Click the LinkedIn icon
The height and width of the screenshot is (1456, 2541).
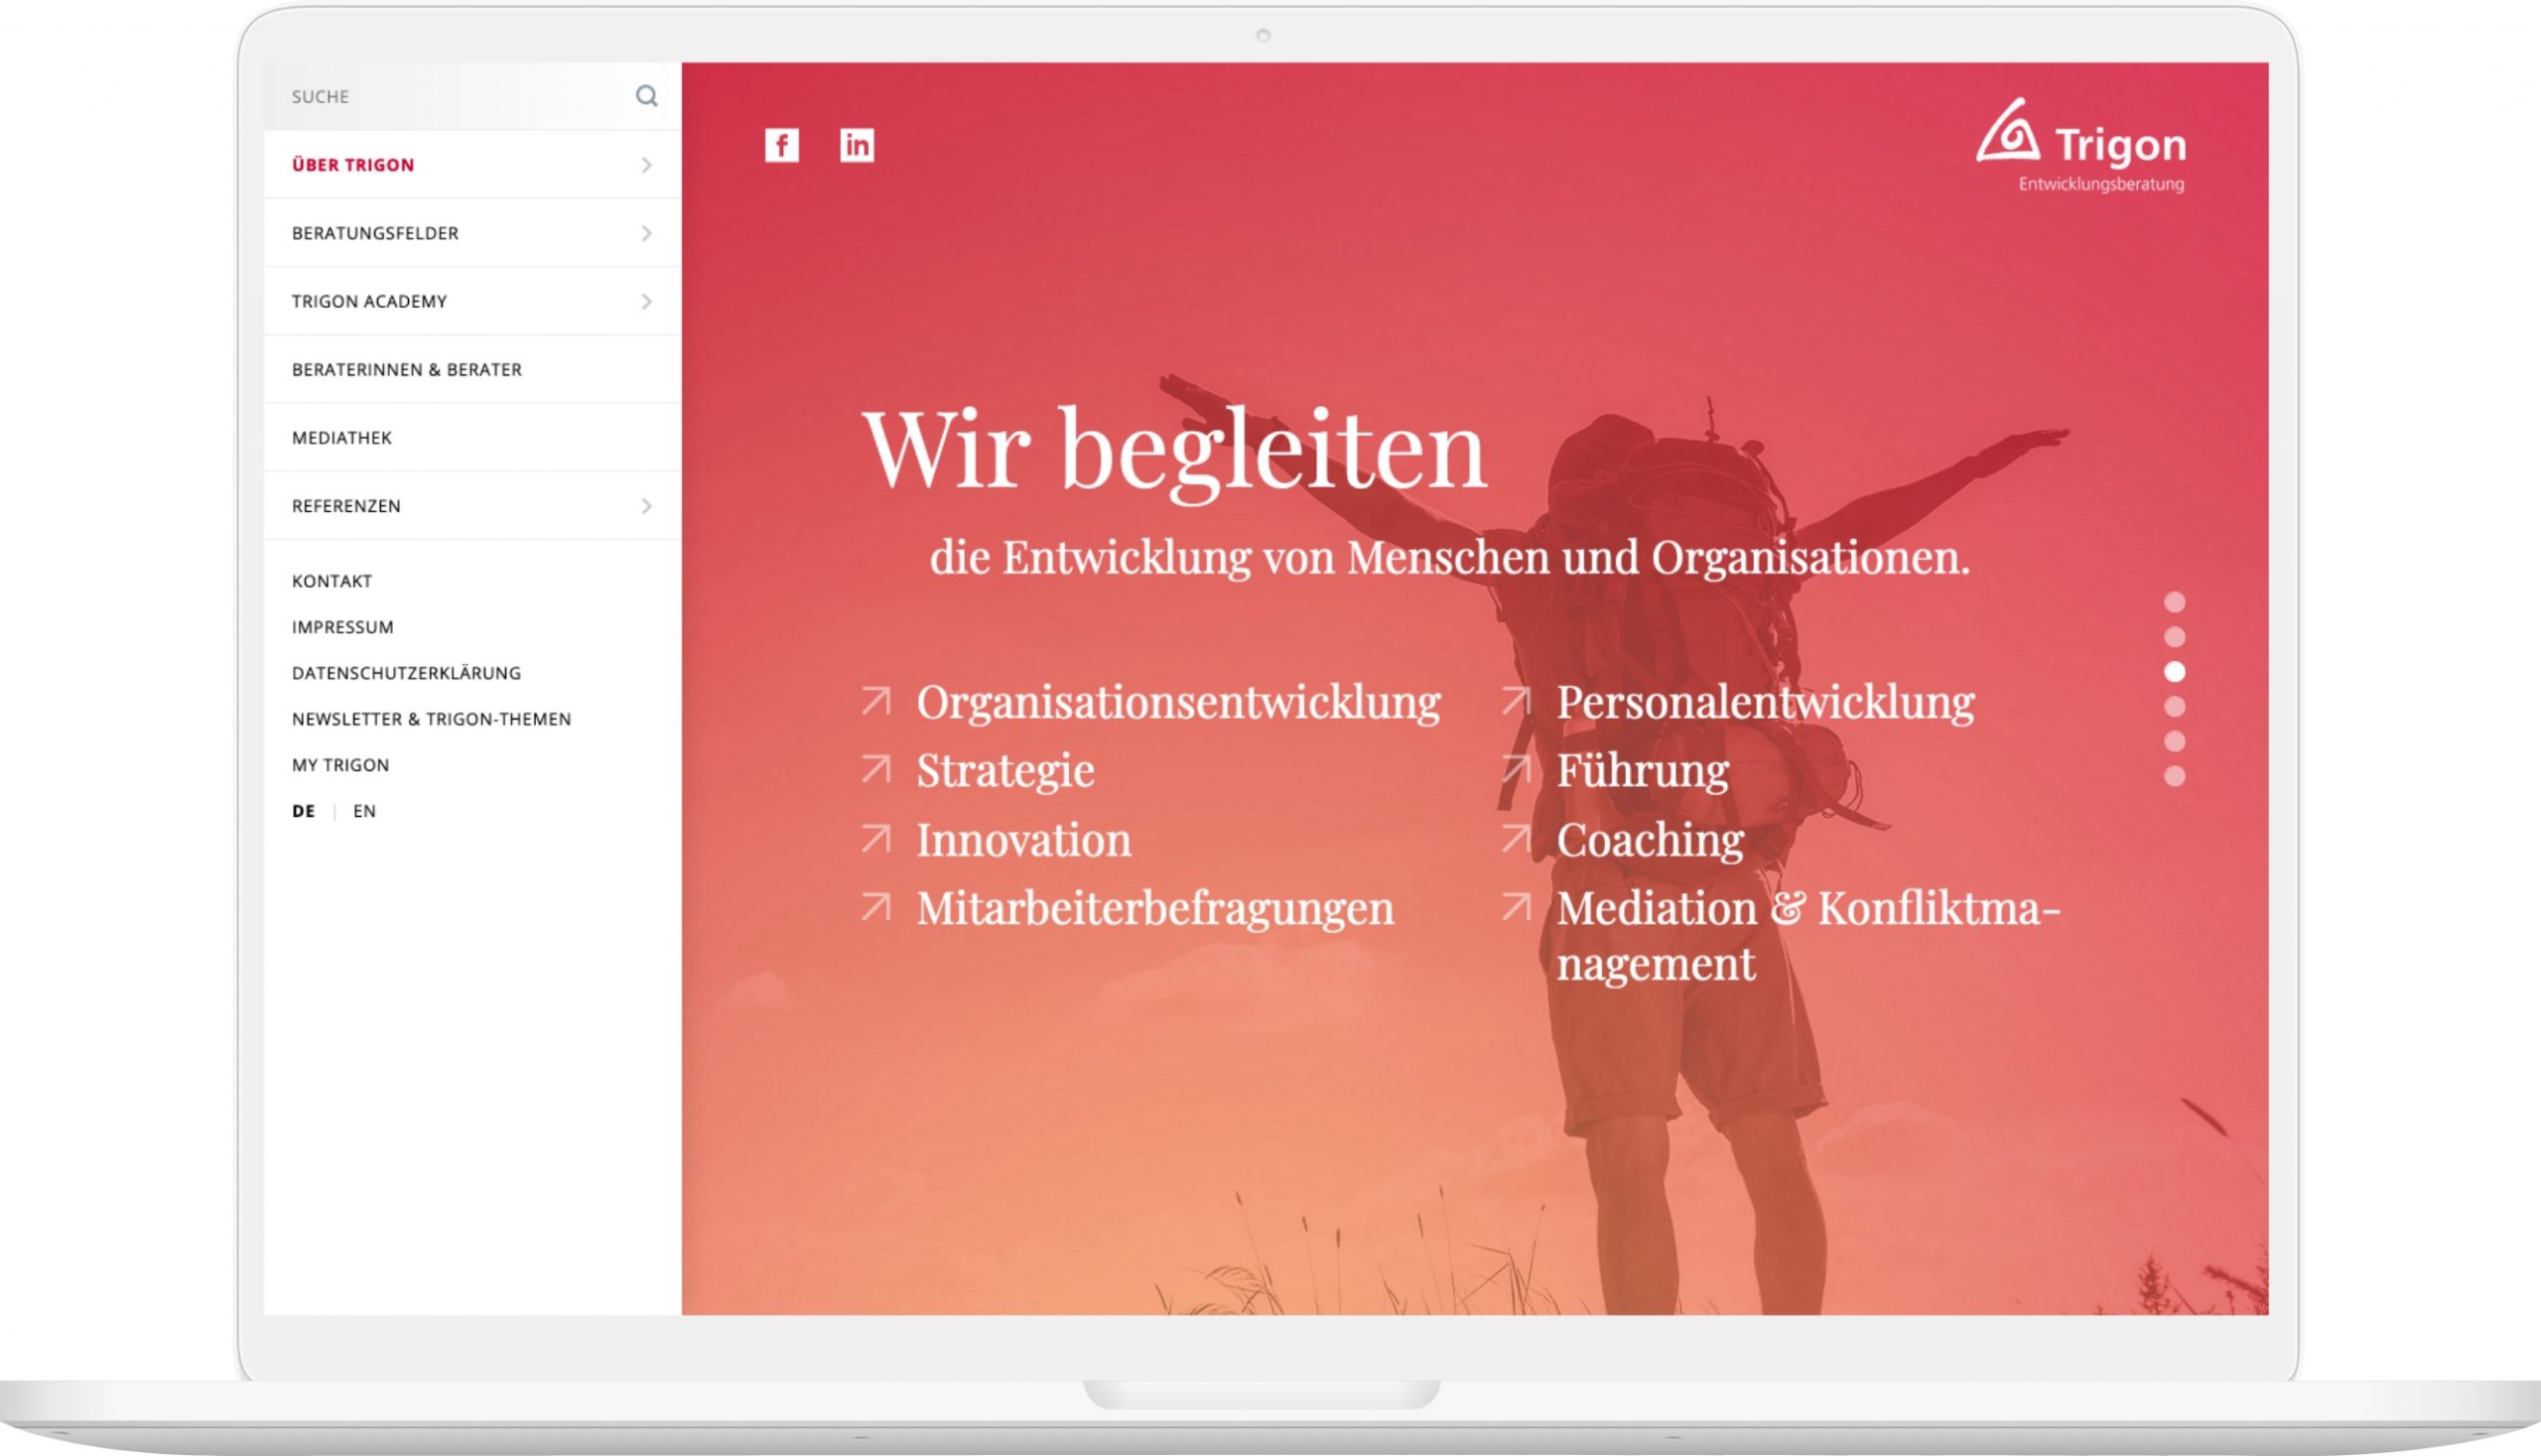pos(857,143)
